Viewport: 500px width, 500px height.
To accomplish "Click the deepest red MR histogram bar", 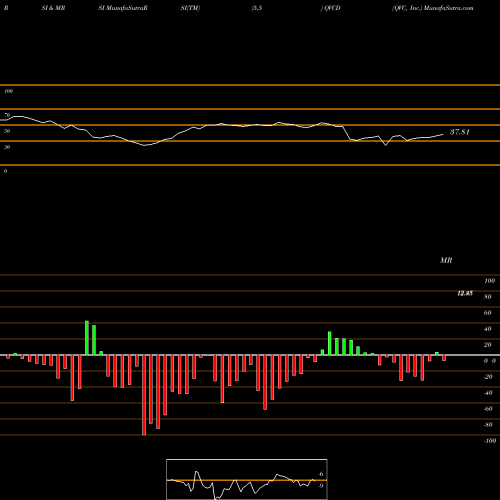I will (144, 395).
